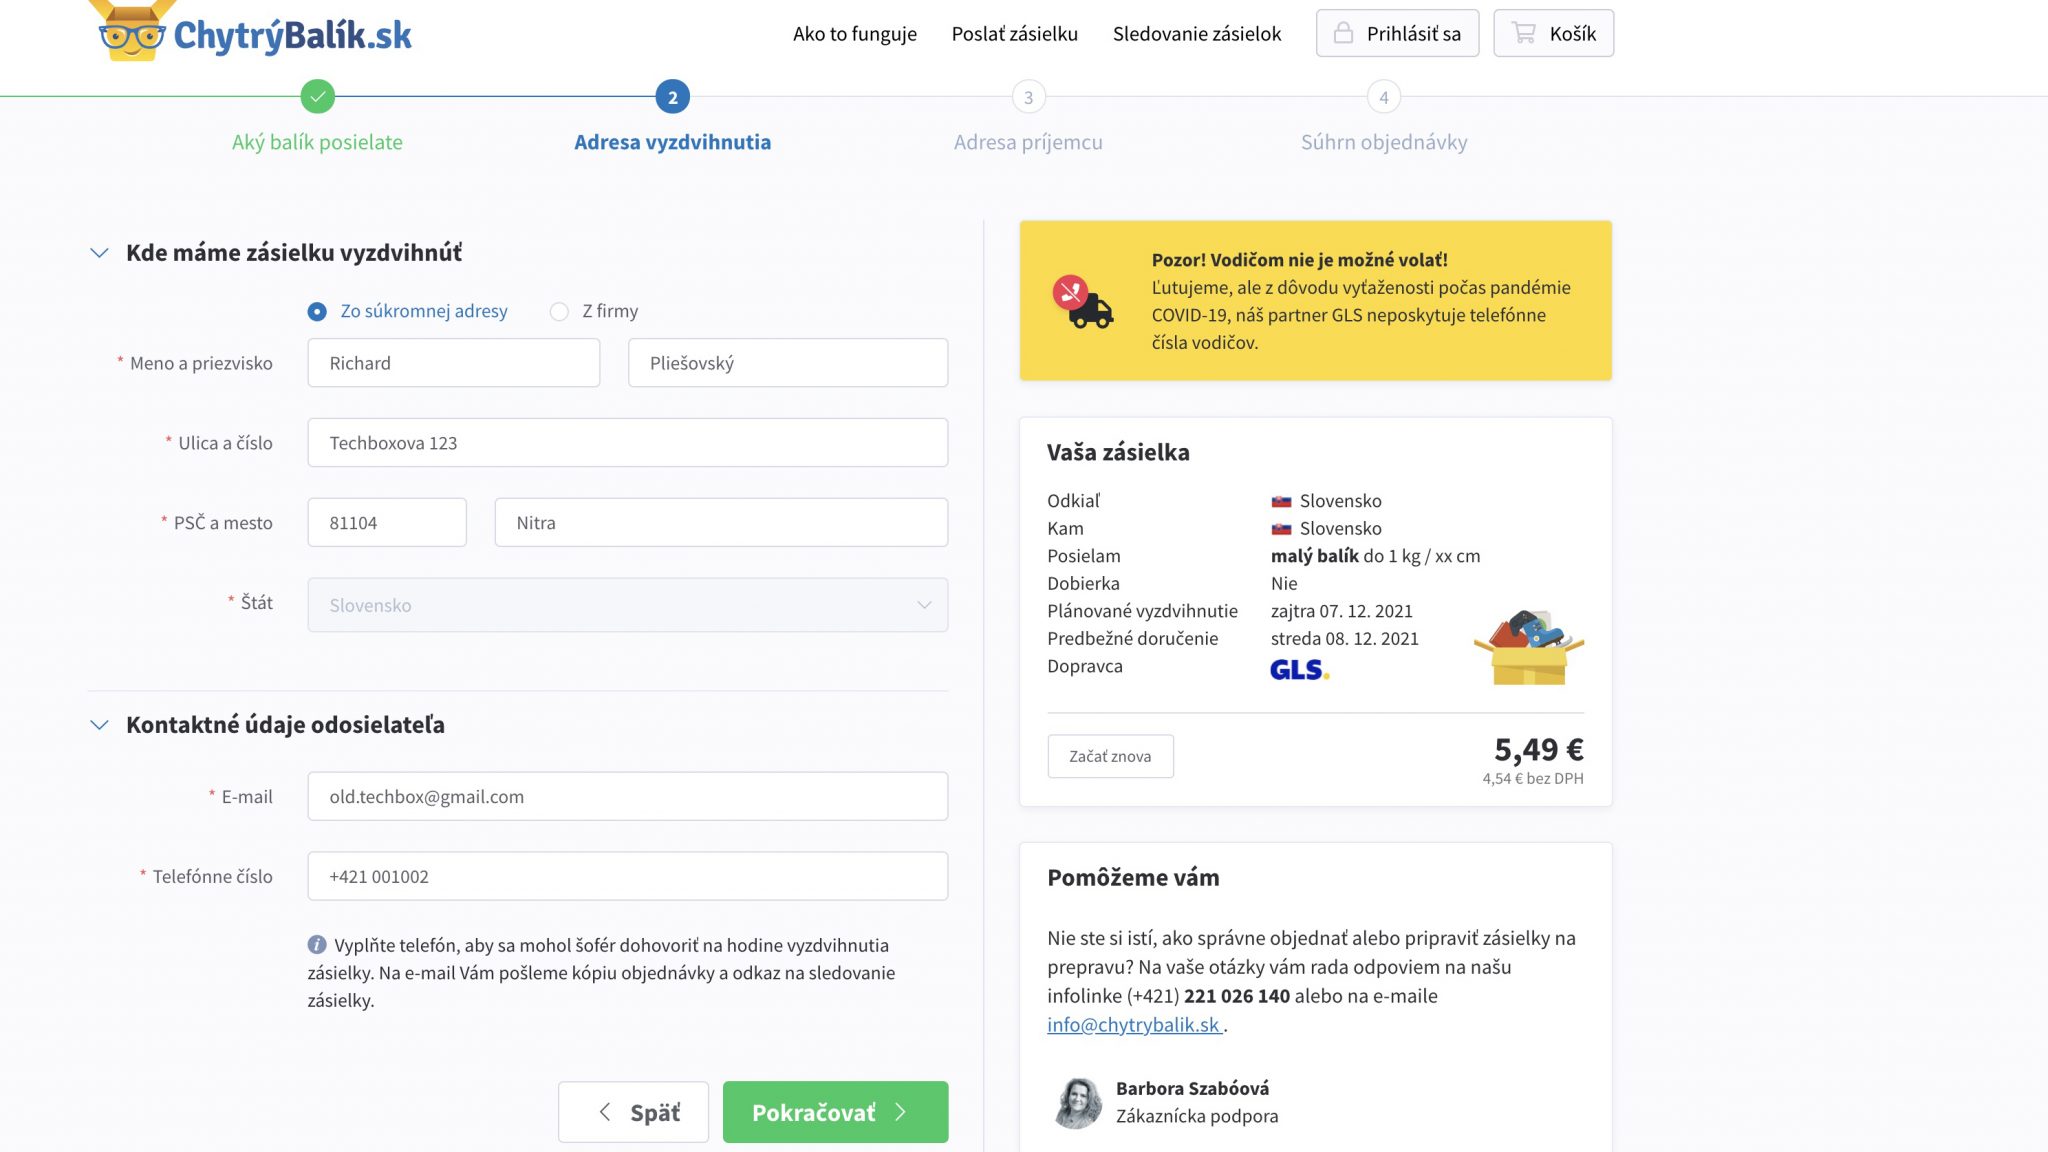Open the Košík cart button
Image resolution: width=2048 pixels, height=1152 pixels.
(x=1553, y=33)
